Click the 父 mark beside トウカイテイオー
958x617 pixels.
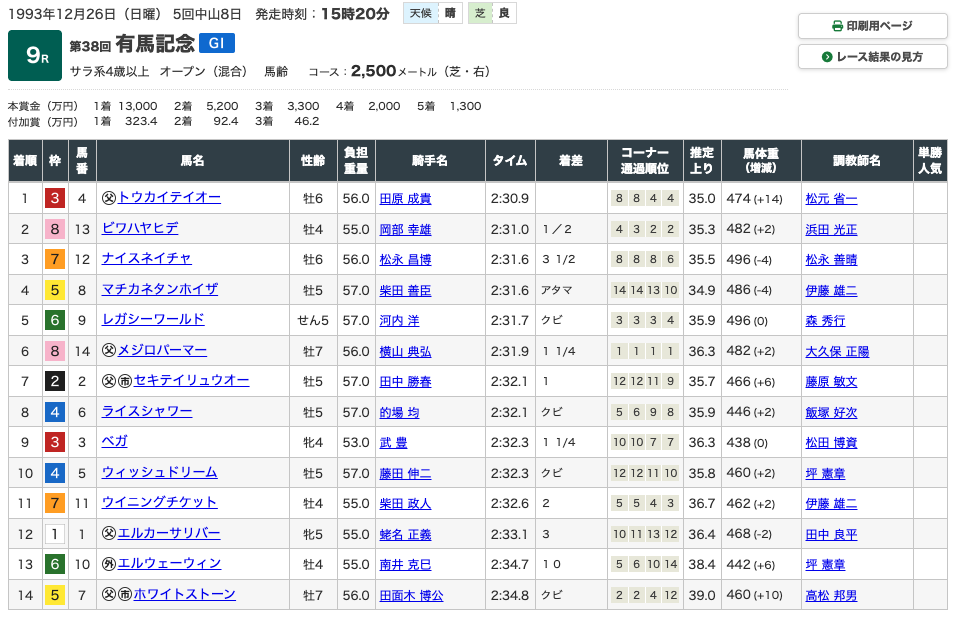pyautogui.click(x=109, y=198)
